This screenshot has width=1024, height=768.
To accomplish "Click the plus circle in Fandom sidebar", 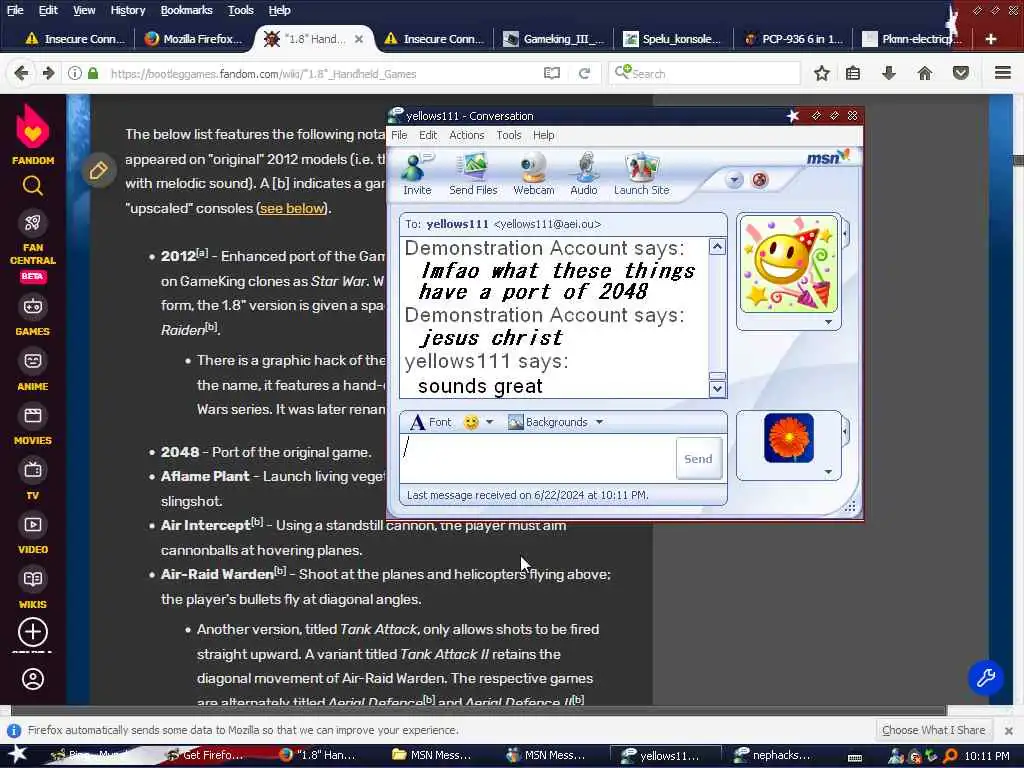I will click(x=33, y=632).
